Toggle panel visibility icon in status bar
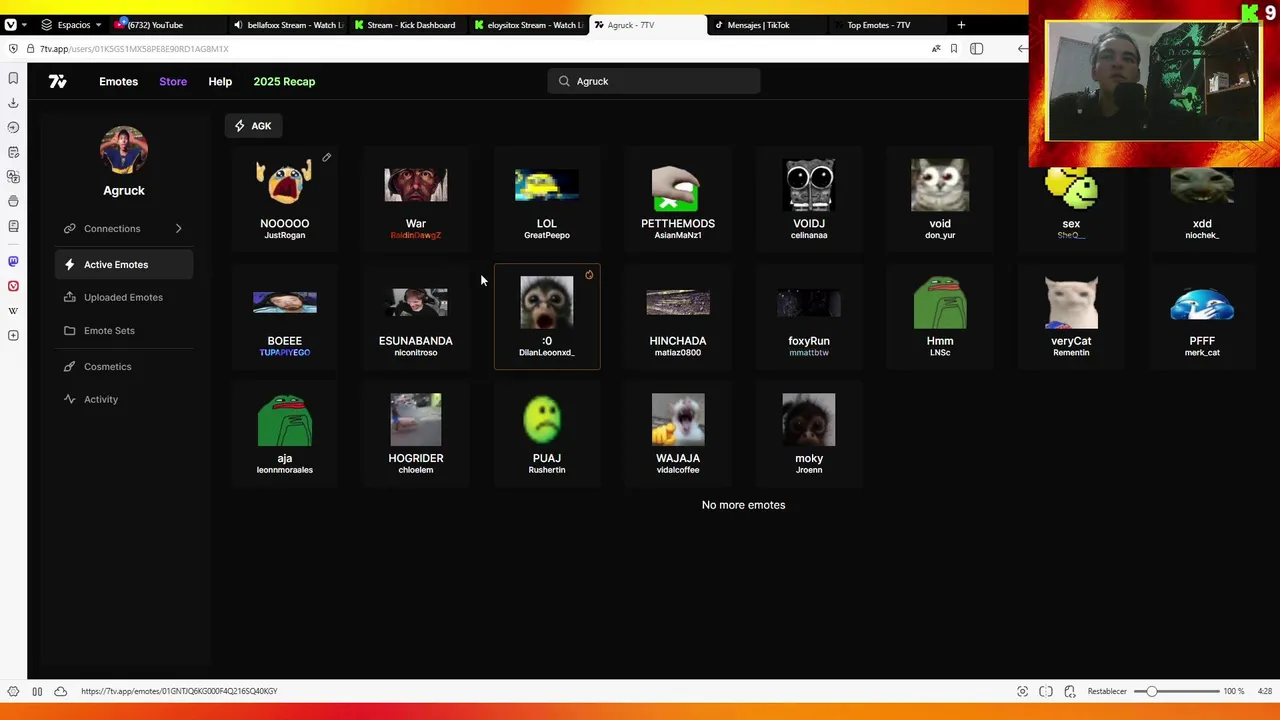 point(37,691)
